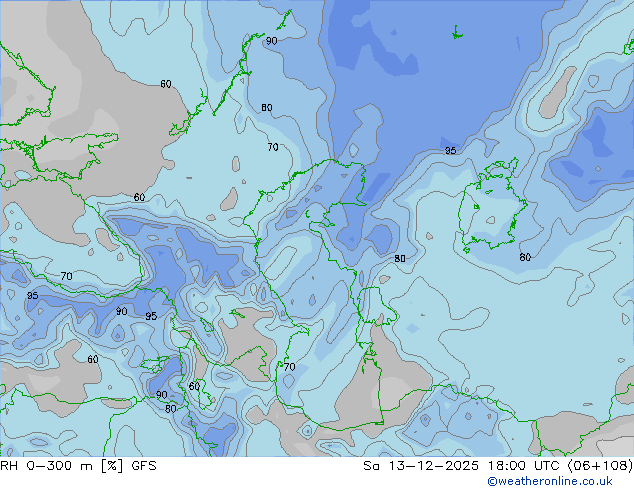This screenshot has width=634, height=490.
Task: Click the "GFS" model name text
Action: coord(144,466)
